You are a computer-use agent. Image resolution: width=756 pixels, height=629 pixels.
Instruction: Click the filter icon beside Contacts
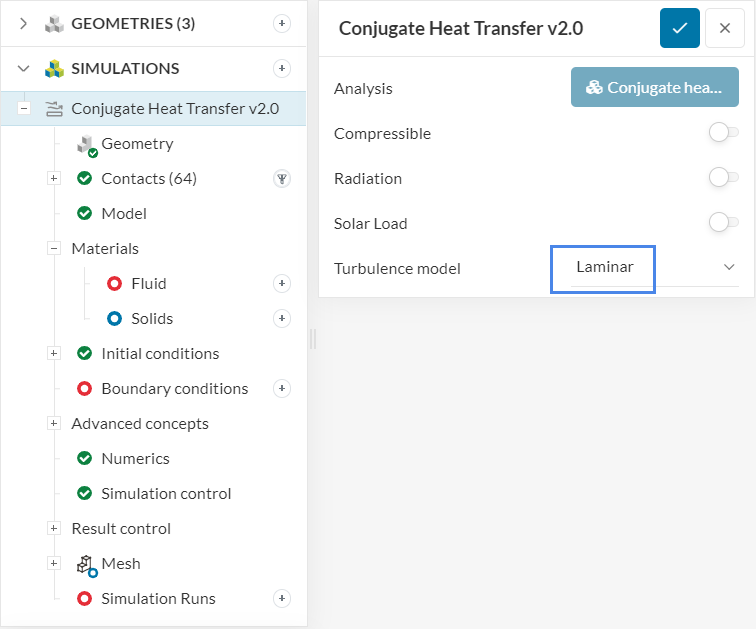(x=282, y=179)
